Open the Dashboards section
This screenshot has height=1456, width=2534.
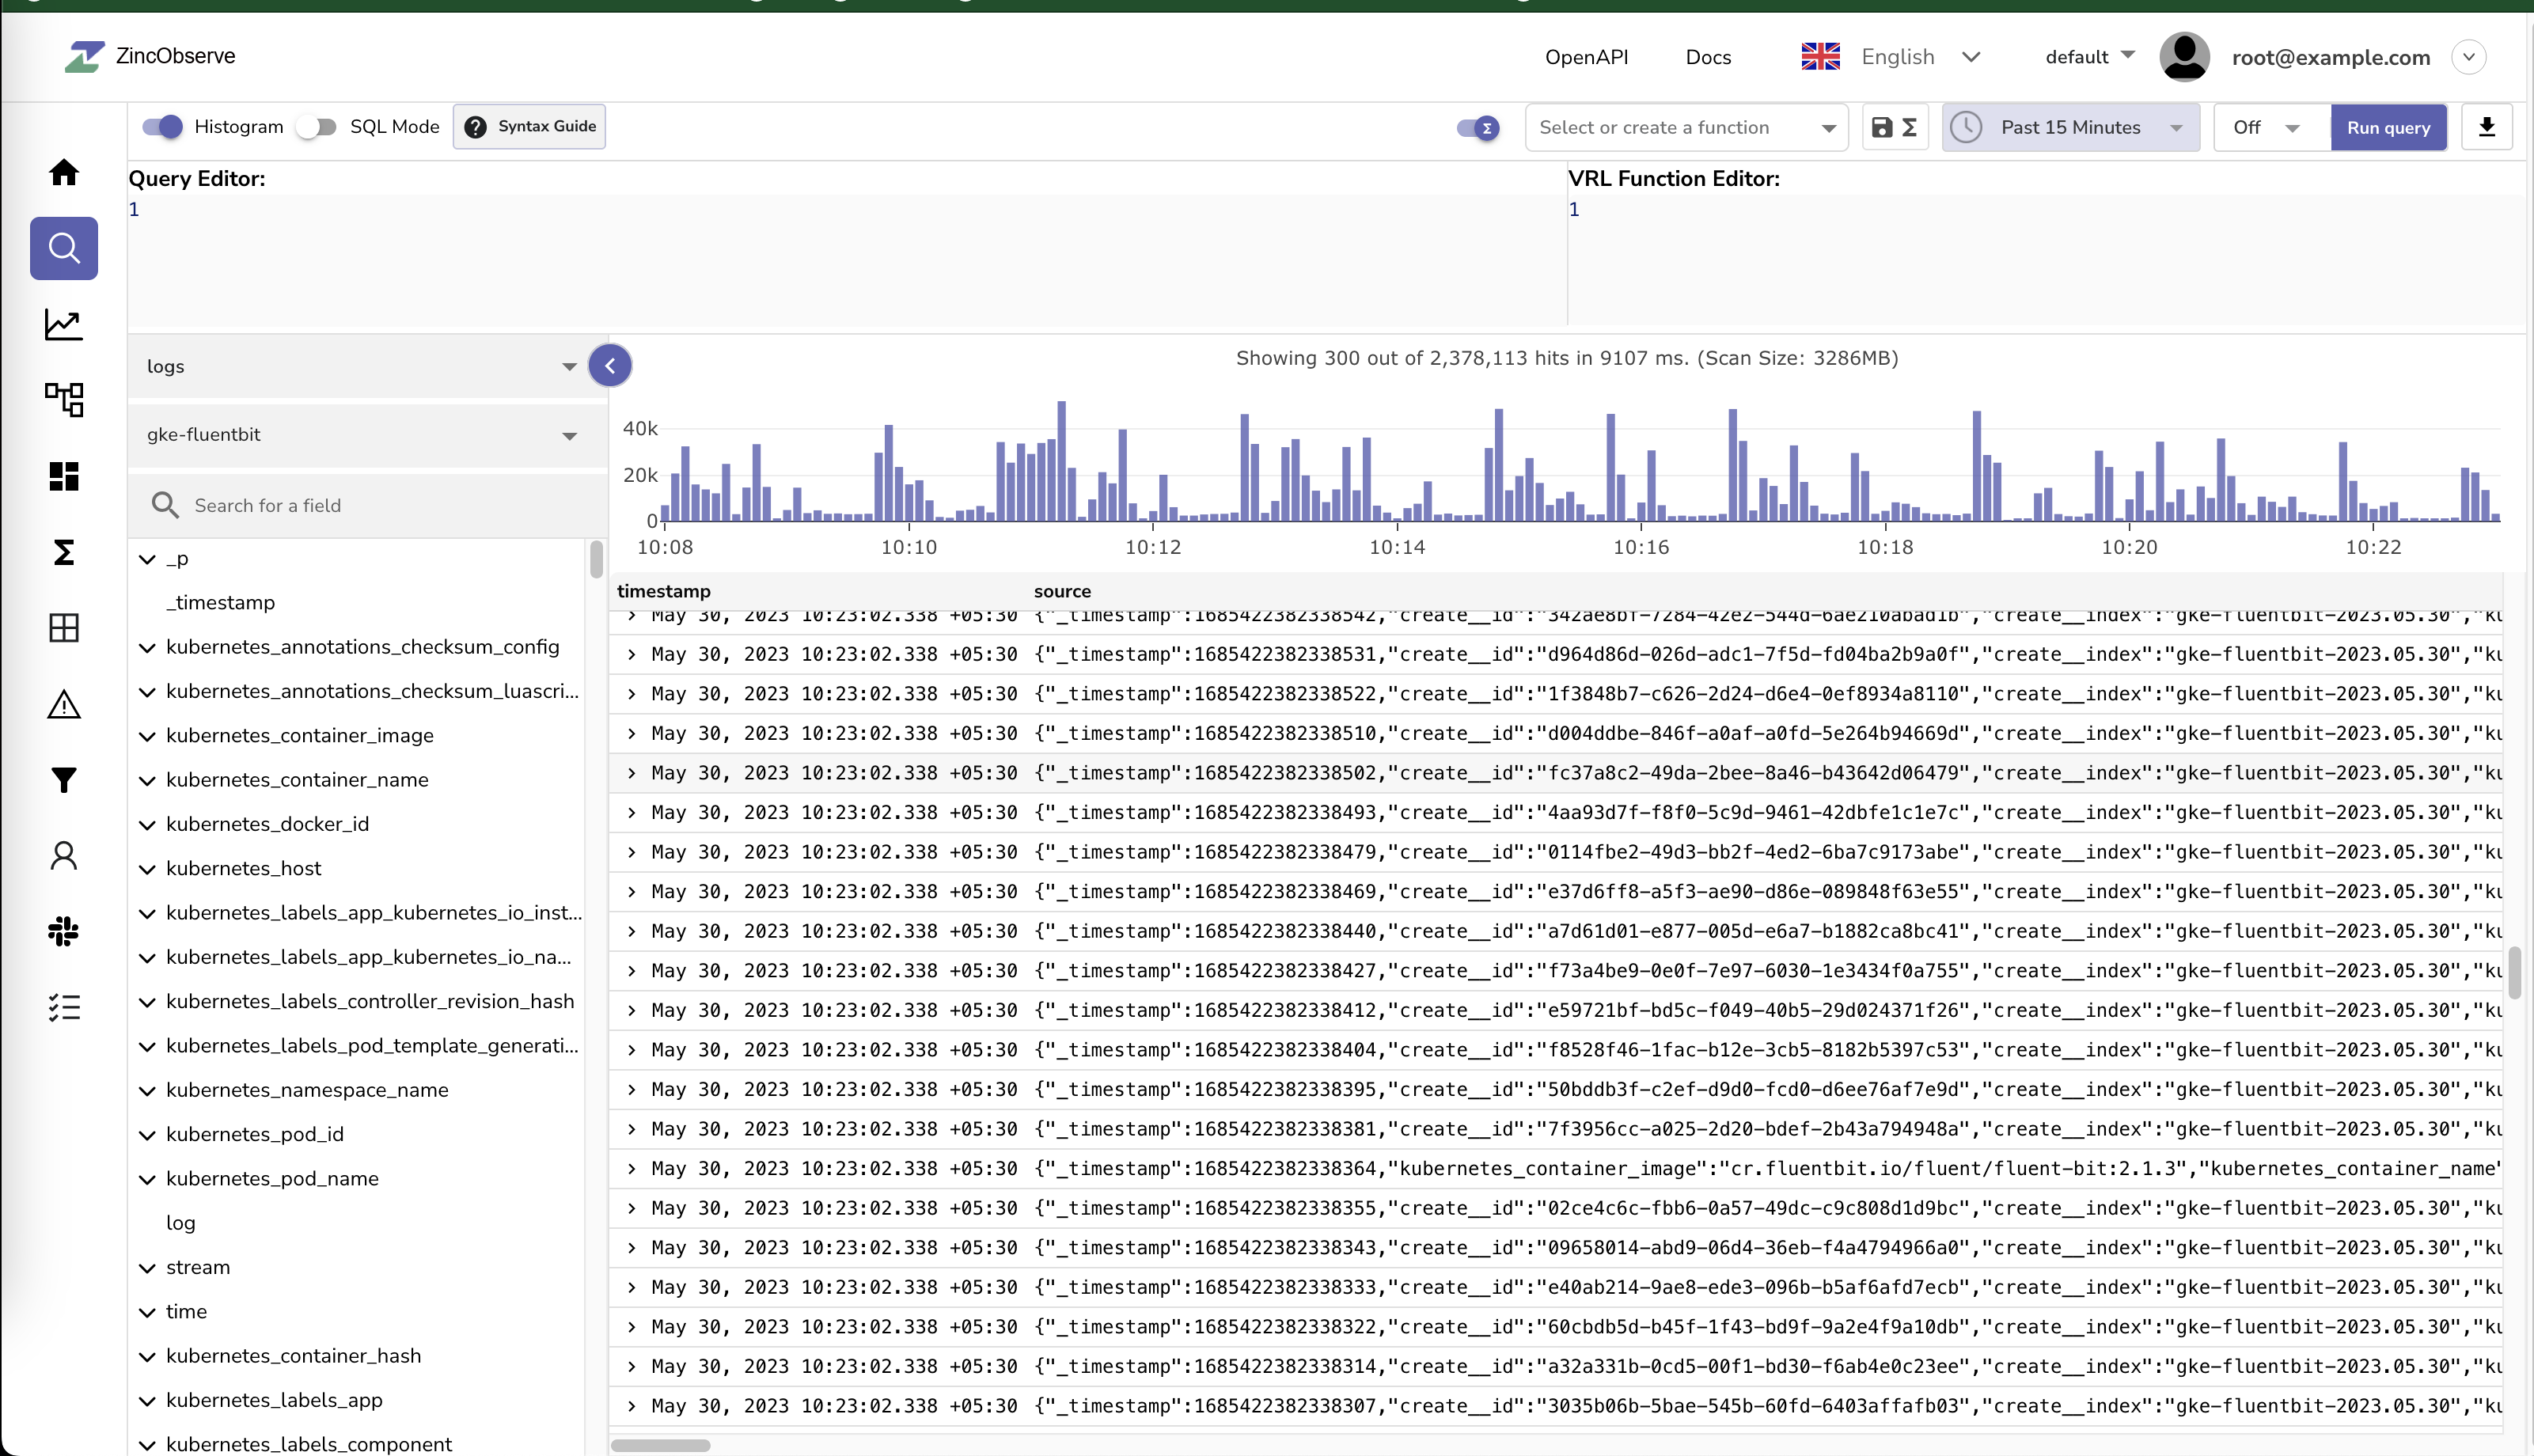point(63,476)
